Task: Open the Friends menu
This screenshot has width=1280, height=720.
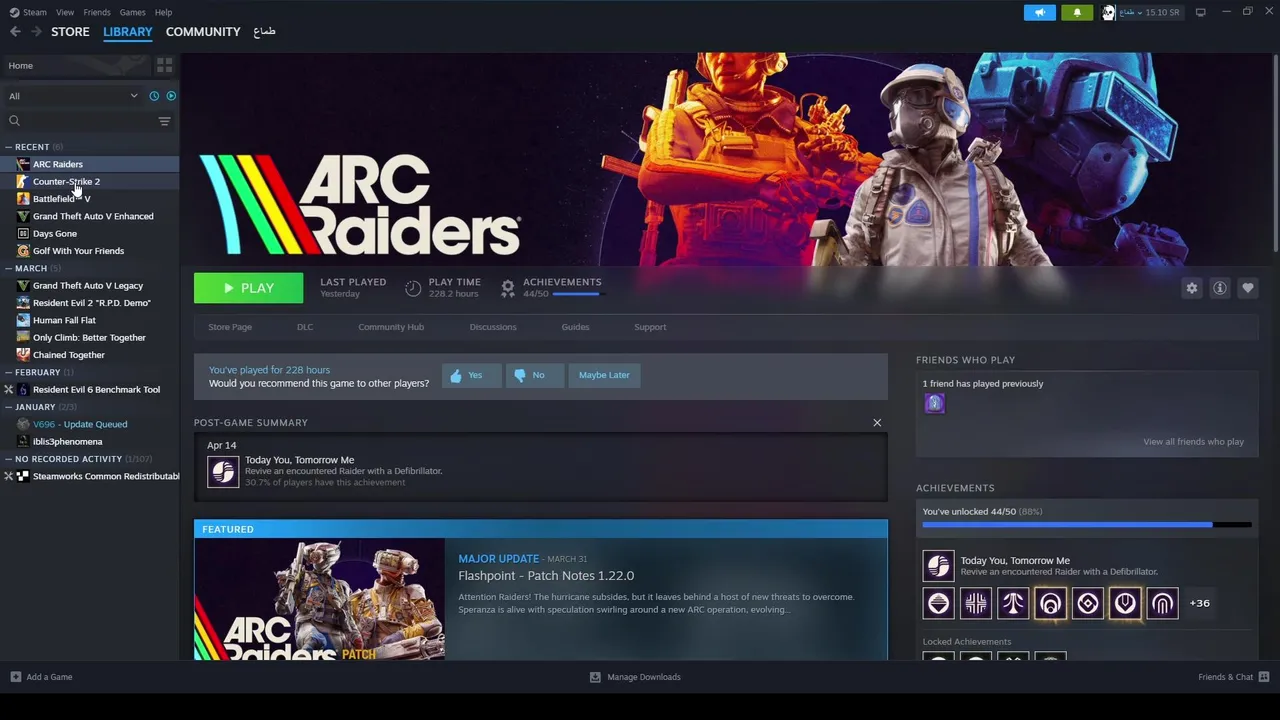Action: click(97, 12)
